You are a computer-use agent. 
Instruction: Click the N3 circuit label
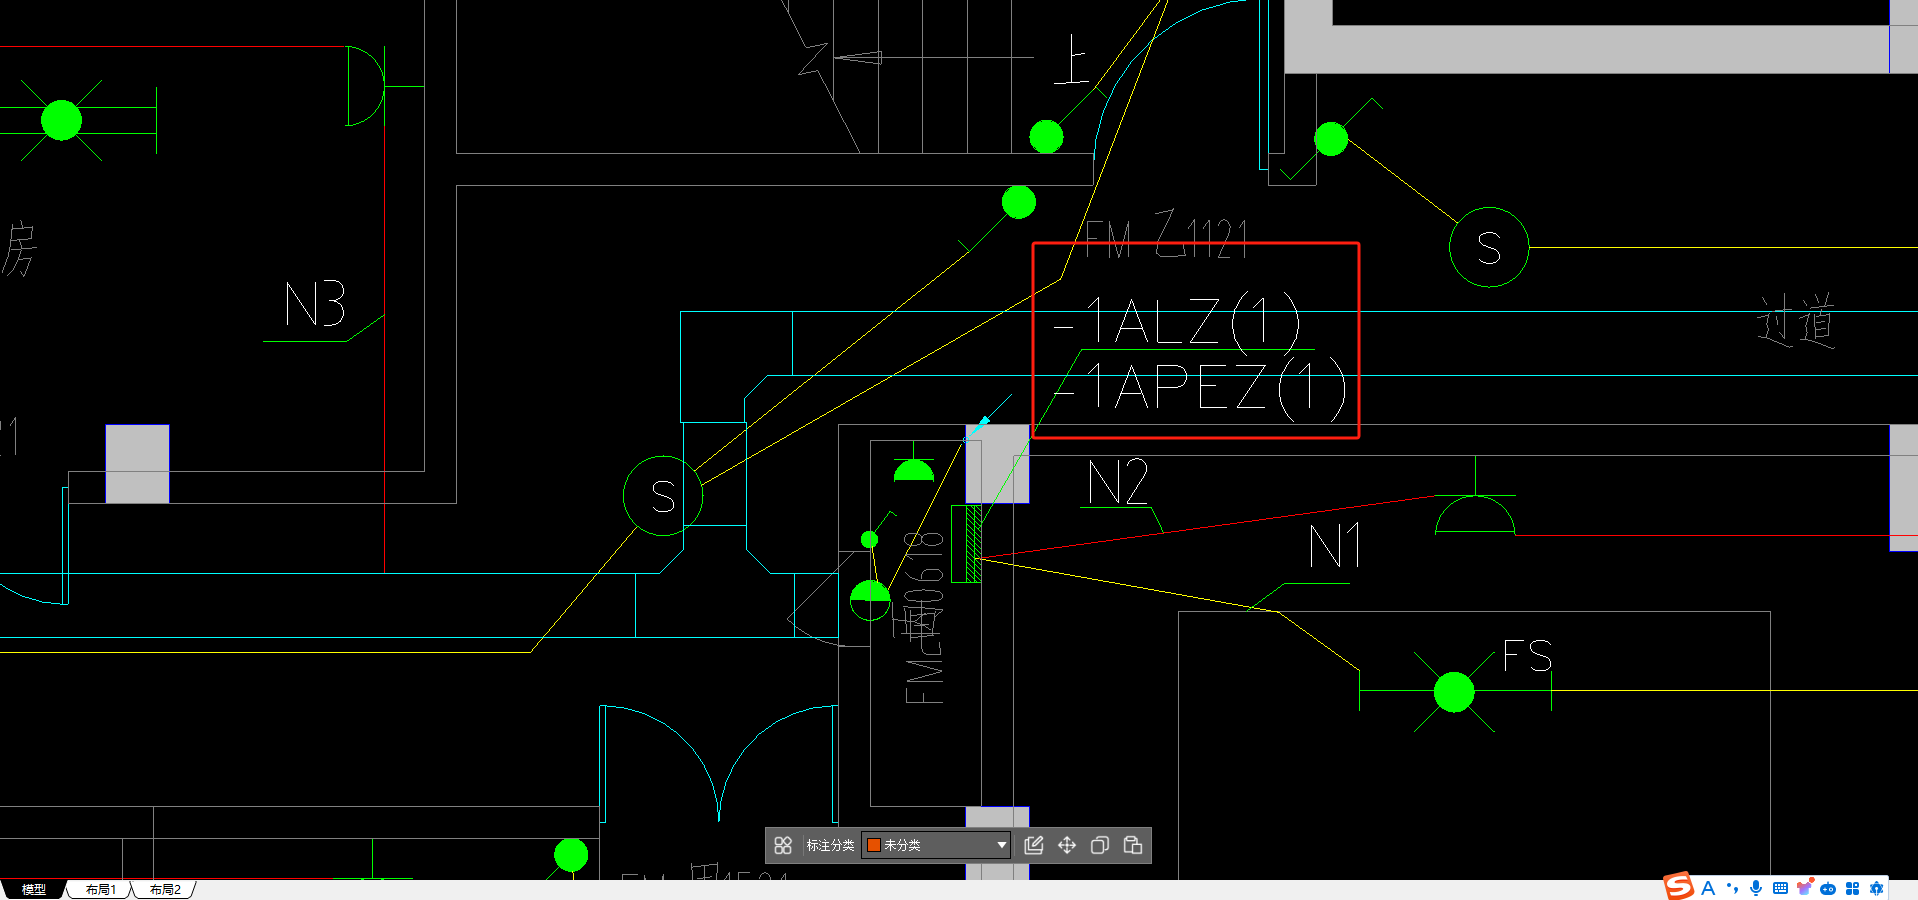pos(315,304)
